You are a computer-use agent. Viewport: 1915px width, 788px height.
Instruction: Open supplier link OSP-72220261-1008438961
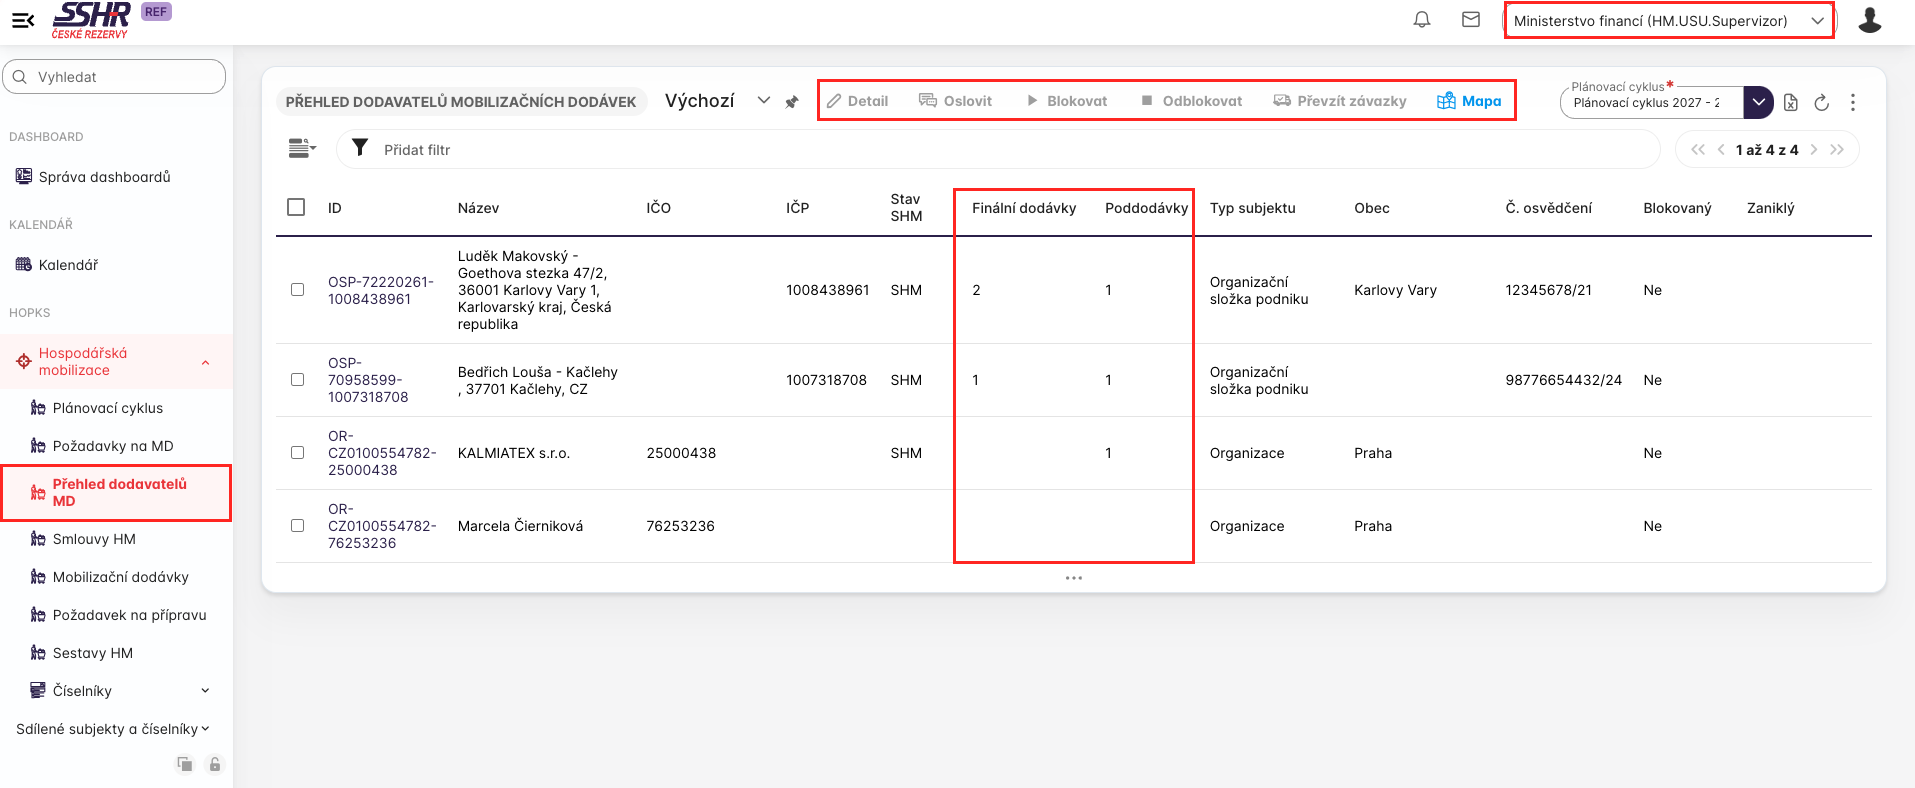pyautogui.click(x=380, y=290)
